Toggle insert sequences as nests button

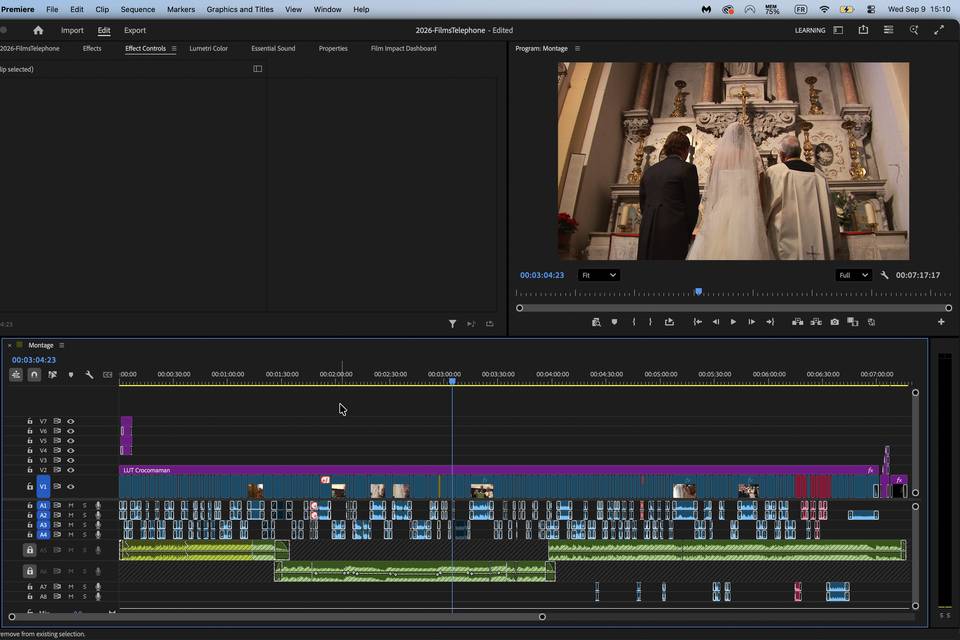point(16,374)
